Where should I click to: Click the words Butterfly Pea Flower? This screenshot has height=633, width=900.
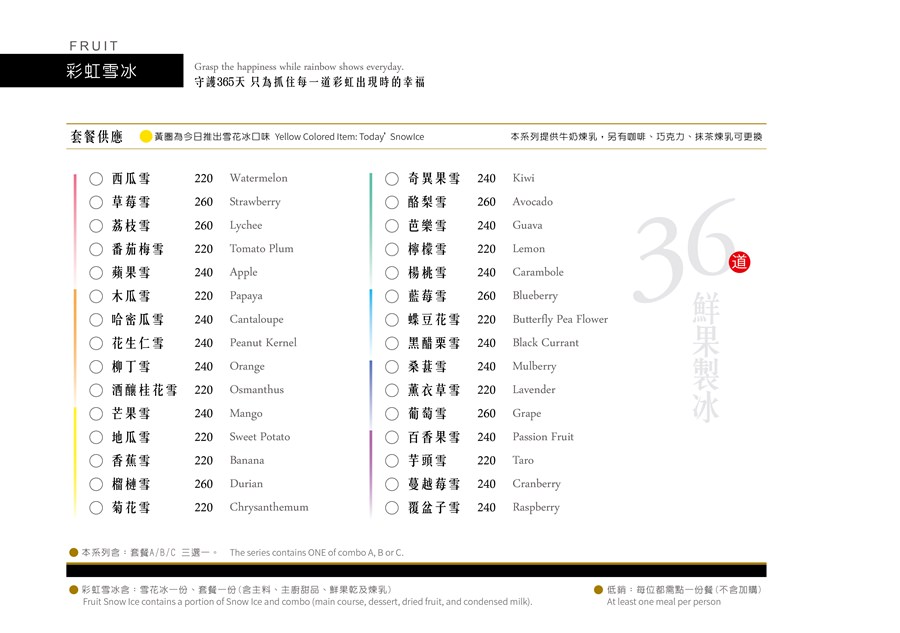pyautogui.click(x=560, y=320)
